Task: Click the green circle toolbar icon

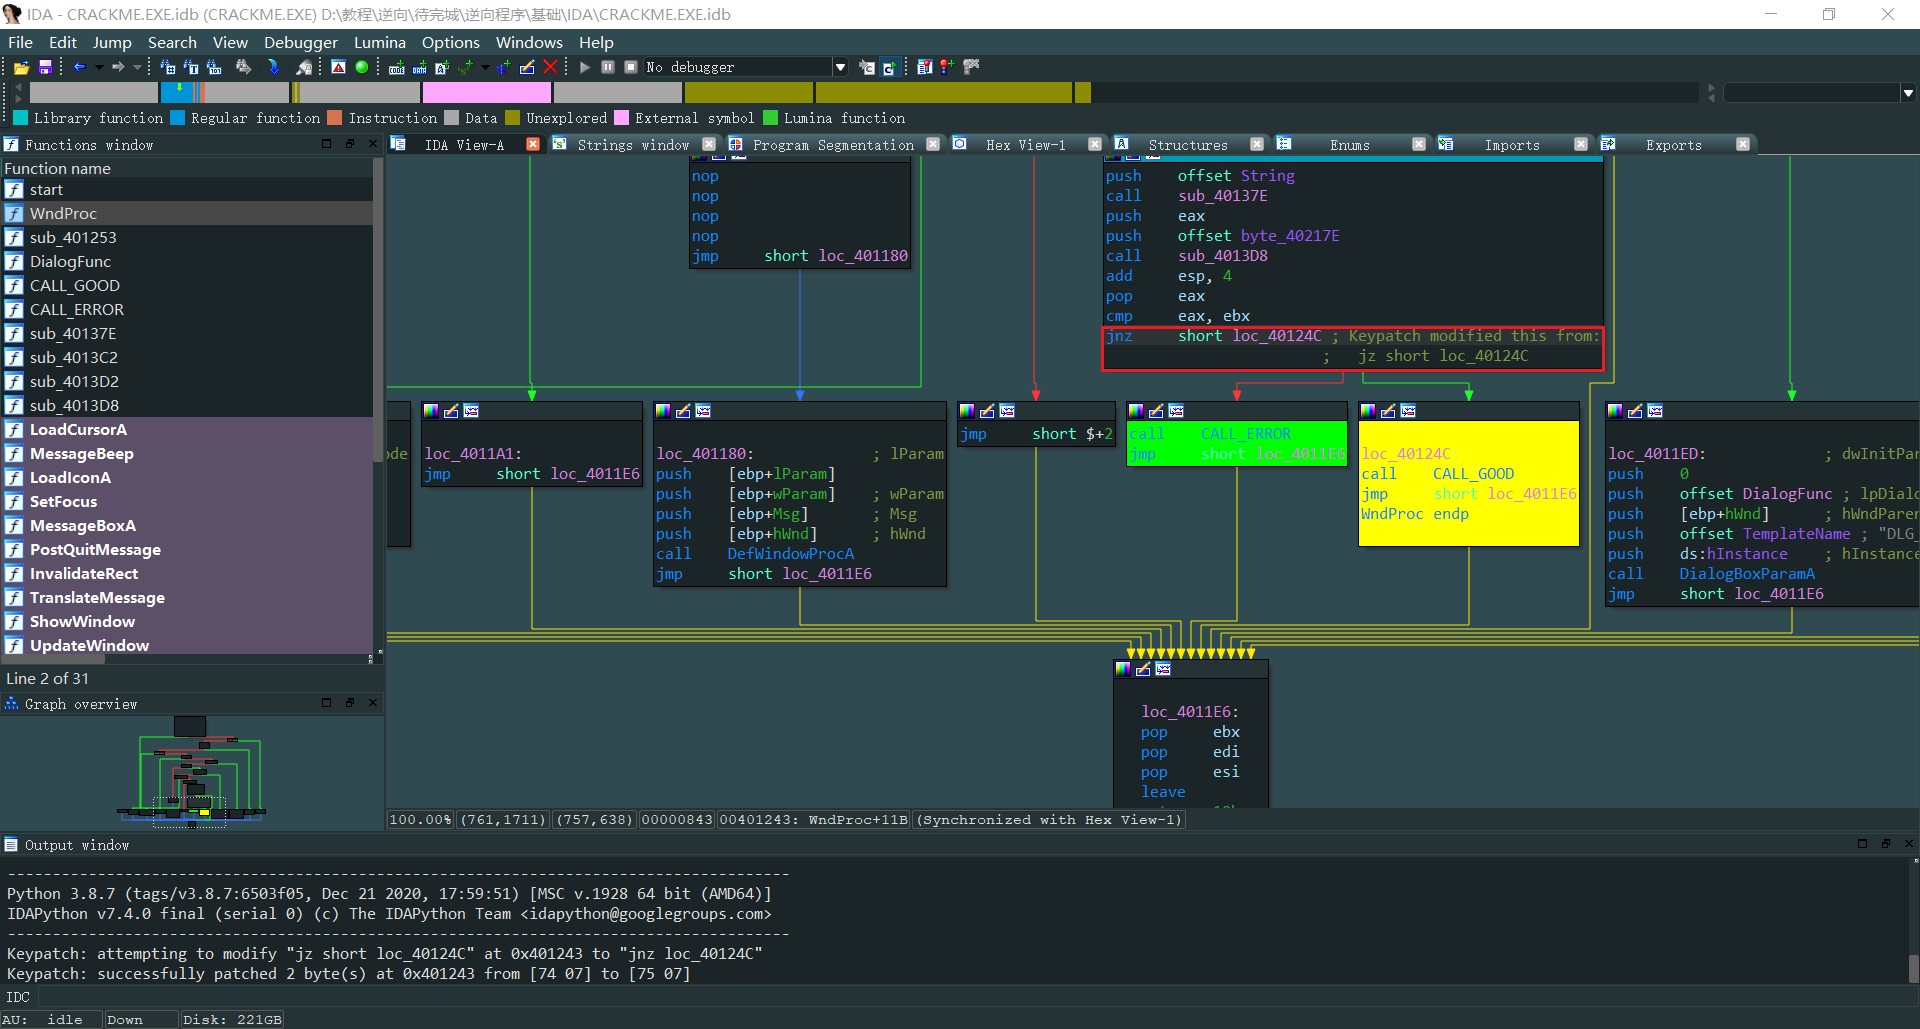Action: click(362, 67)
